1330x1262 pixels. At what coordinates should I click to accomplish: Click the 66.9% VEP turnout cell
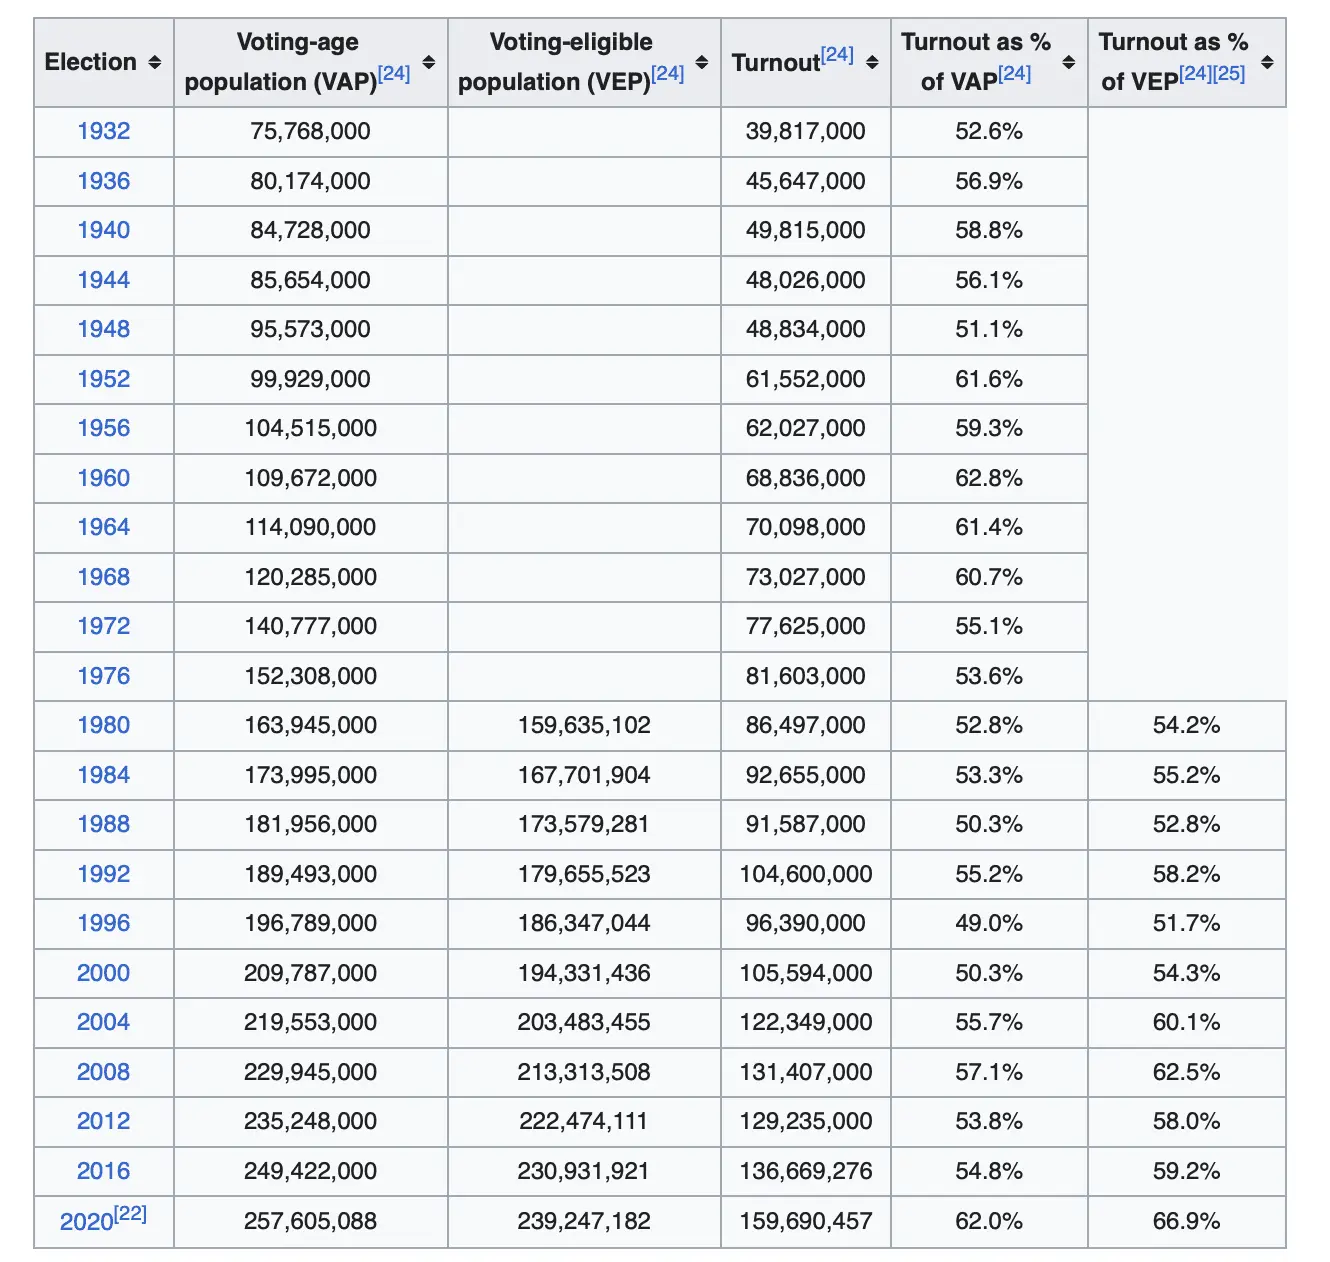[1186, 1221]
